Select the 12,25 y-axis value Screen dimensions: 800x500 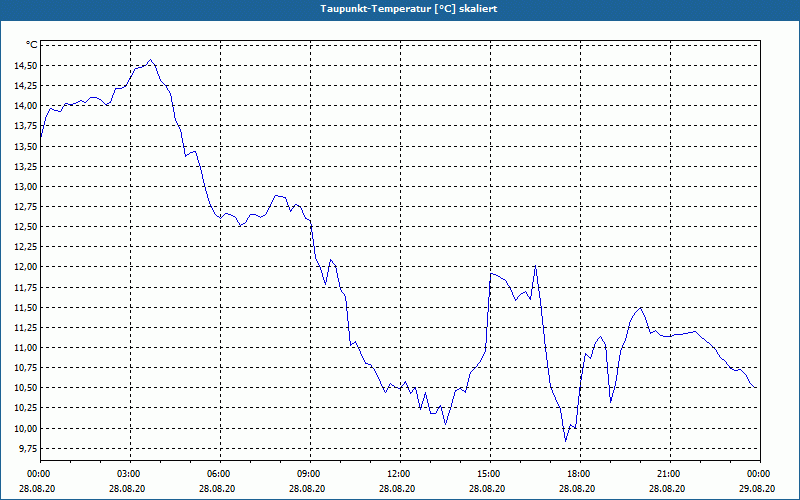[x=24, y=247]
